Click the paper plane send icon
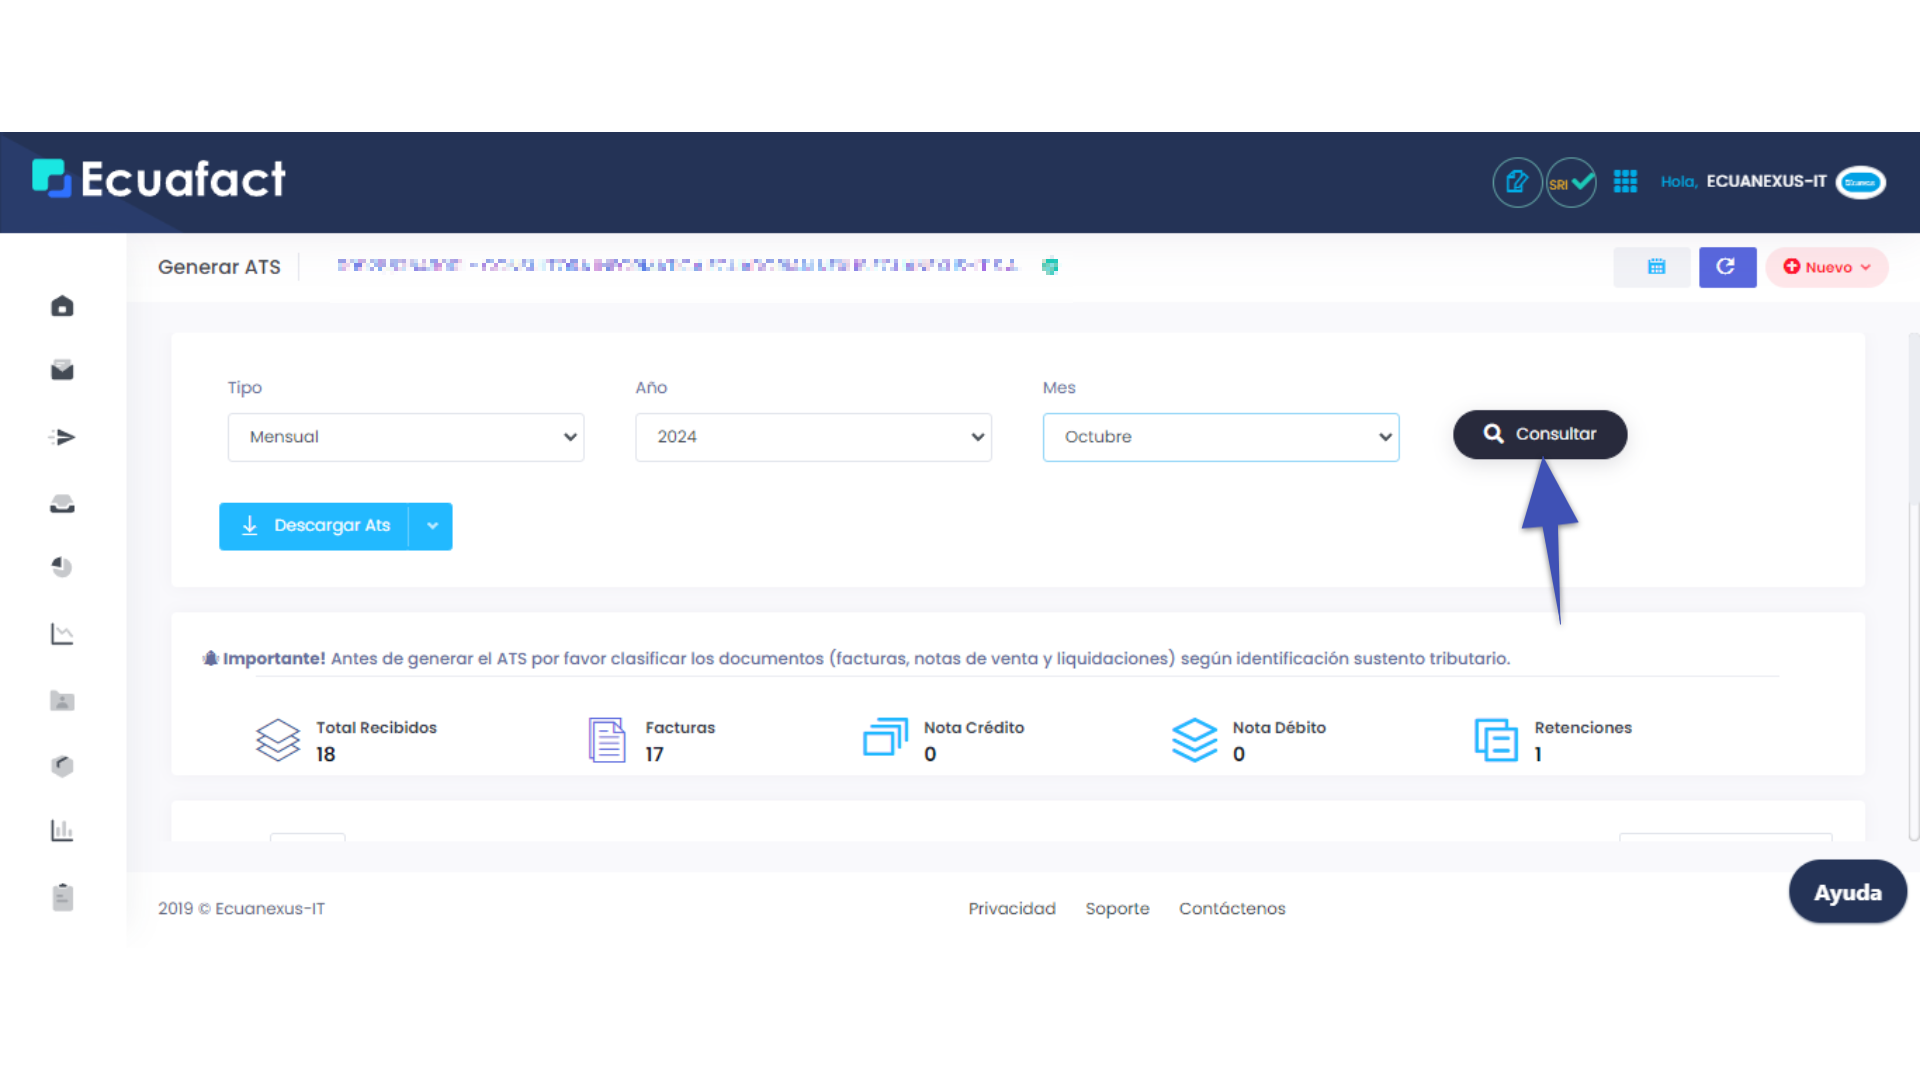1920x1080 pixels. (62, 437)
